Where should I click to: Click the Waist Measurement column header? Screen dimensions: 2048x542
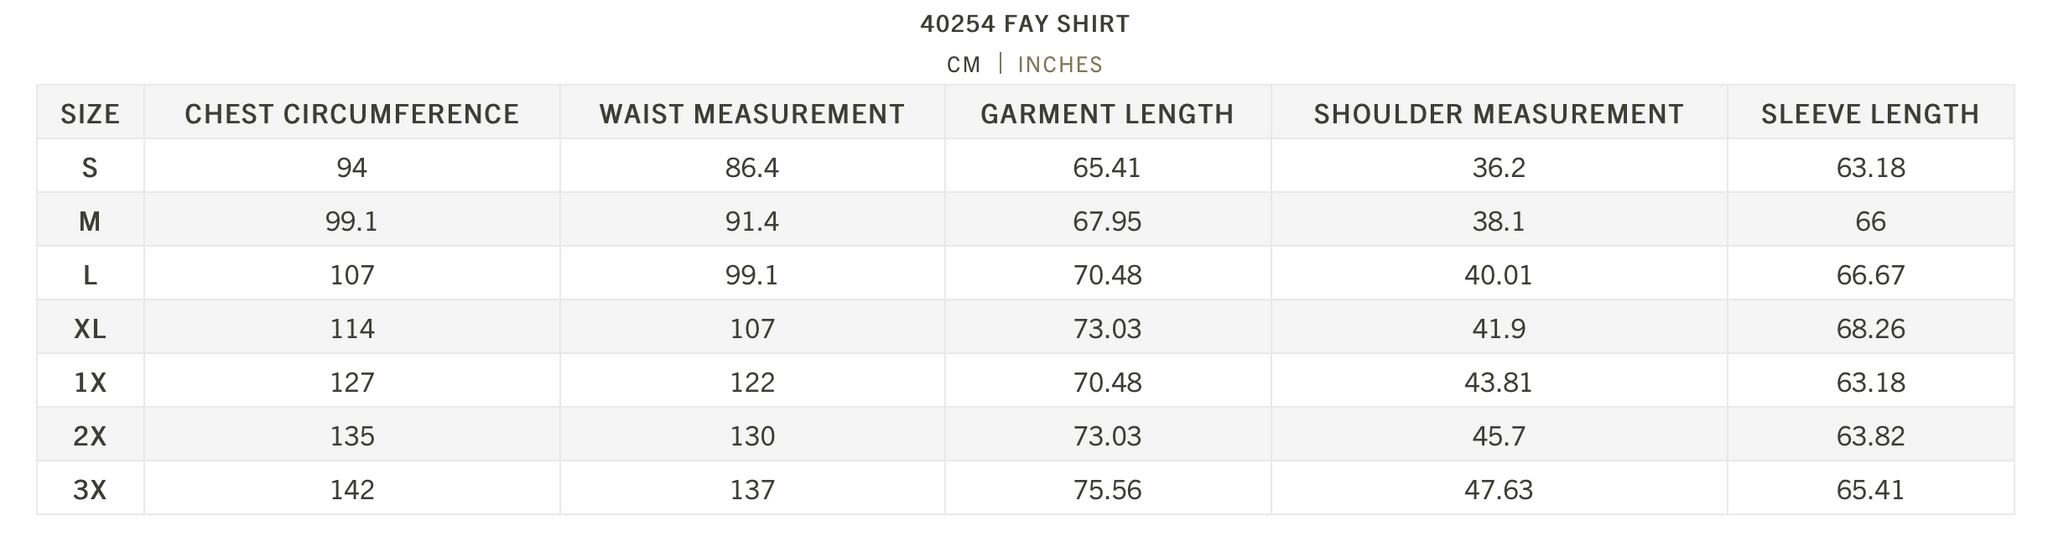pos(752,114)
